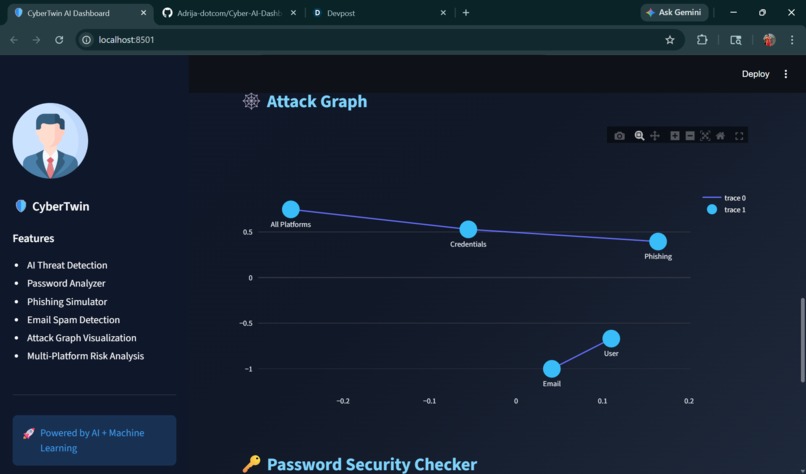Screen dimensions: 806x474
Task: Click the y-axis label 0.5
Action: pos(248,232)
